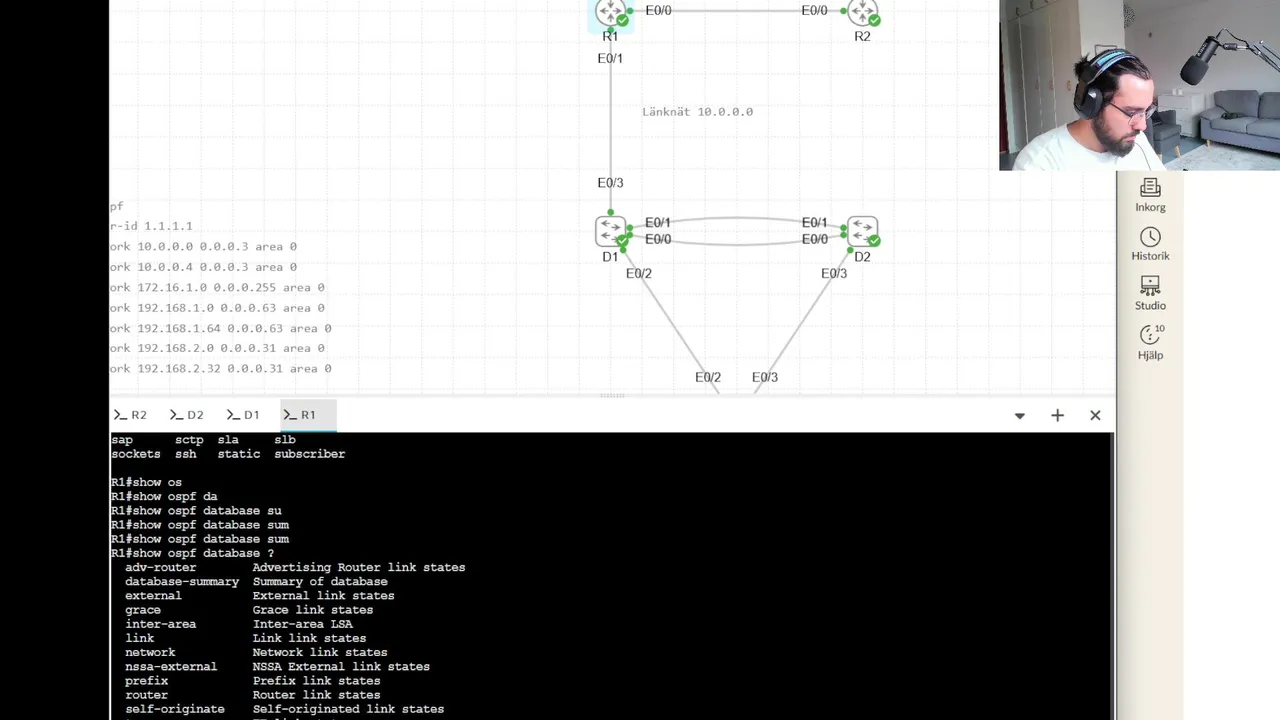1280x720 pixels.
Task: Open Historik in the sidebar
Action: [1150, 245]
